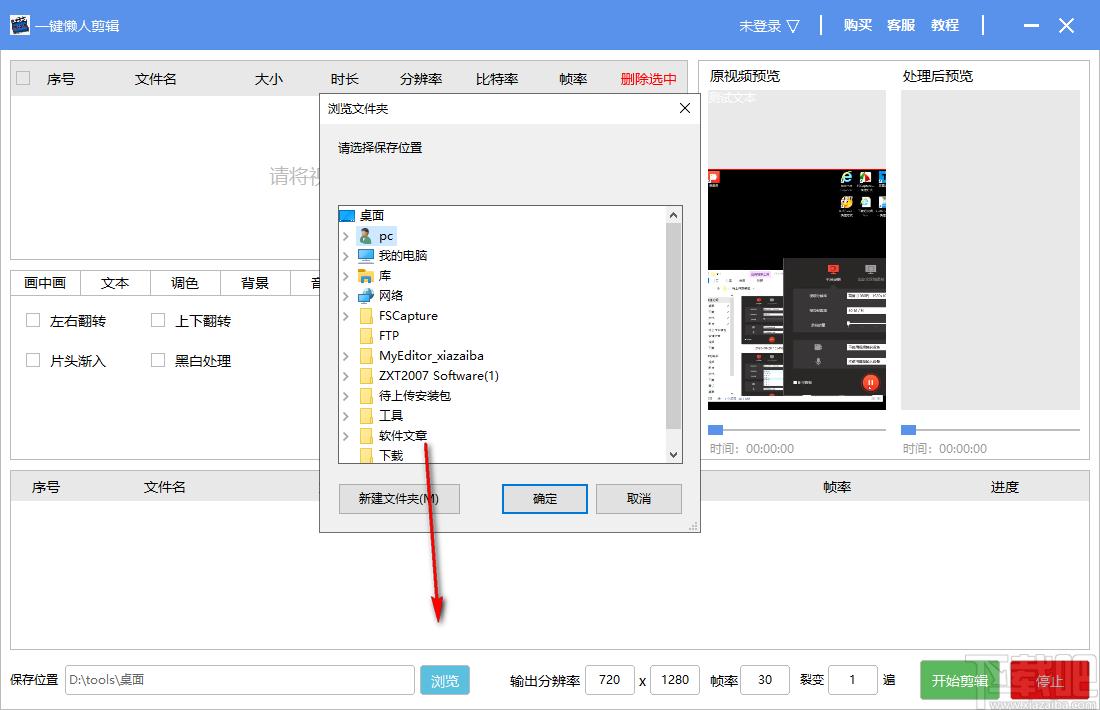This screenshot has height=710, width=1100.
Task: Click the MyEditor_xiazaiba folder icon
Action: click(365, 356)
